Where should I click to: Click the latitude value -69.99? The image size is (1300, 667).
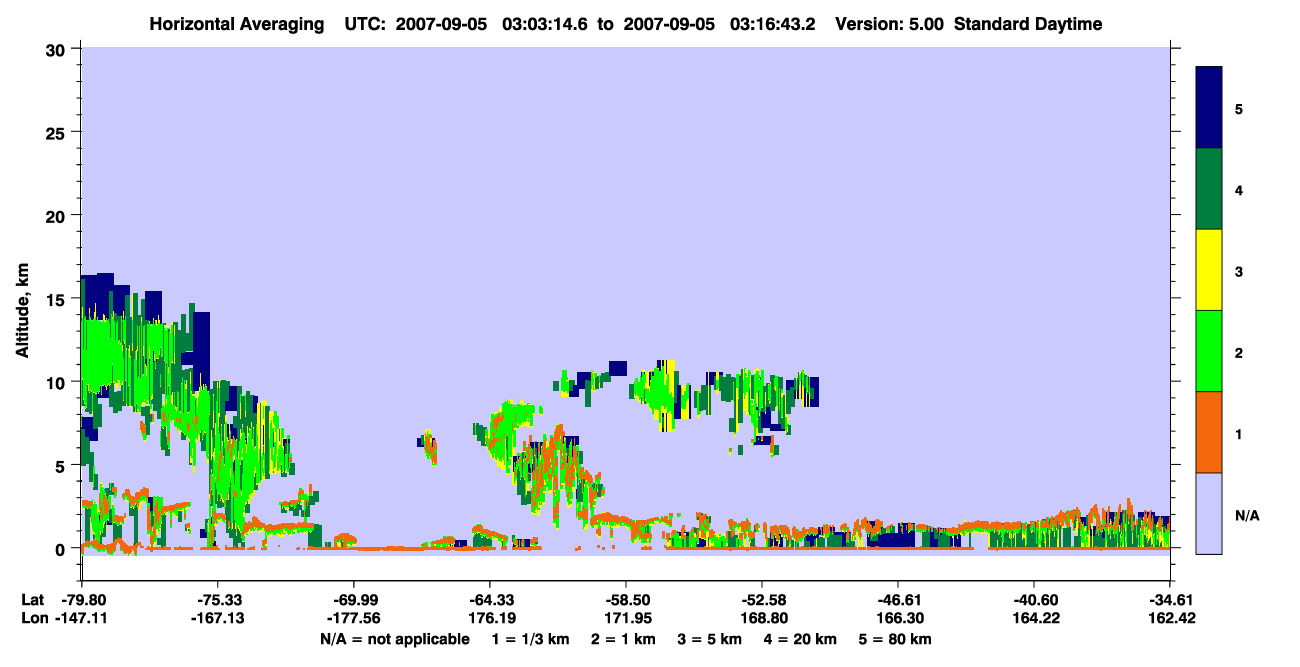point(354,599)
